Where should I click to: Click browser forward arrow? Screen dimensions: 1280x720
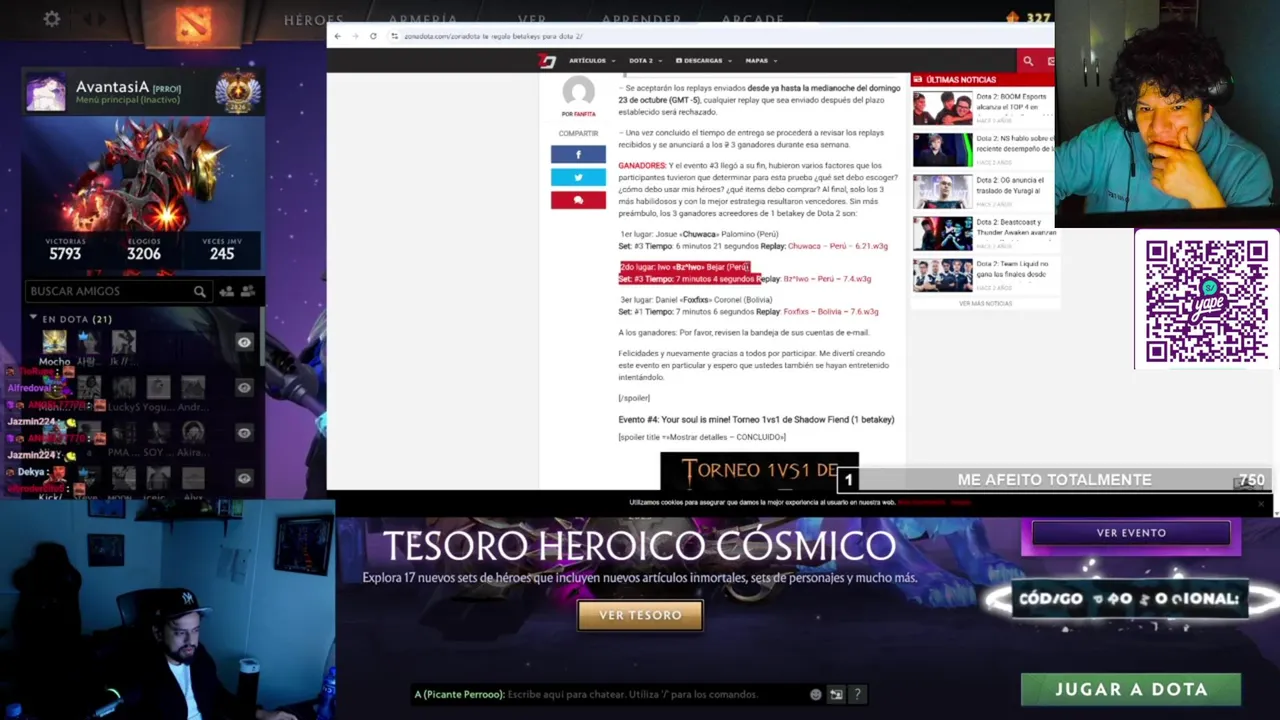[x=355, y=36]
